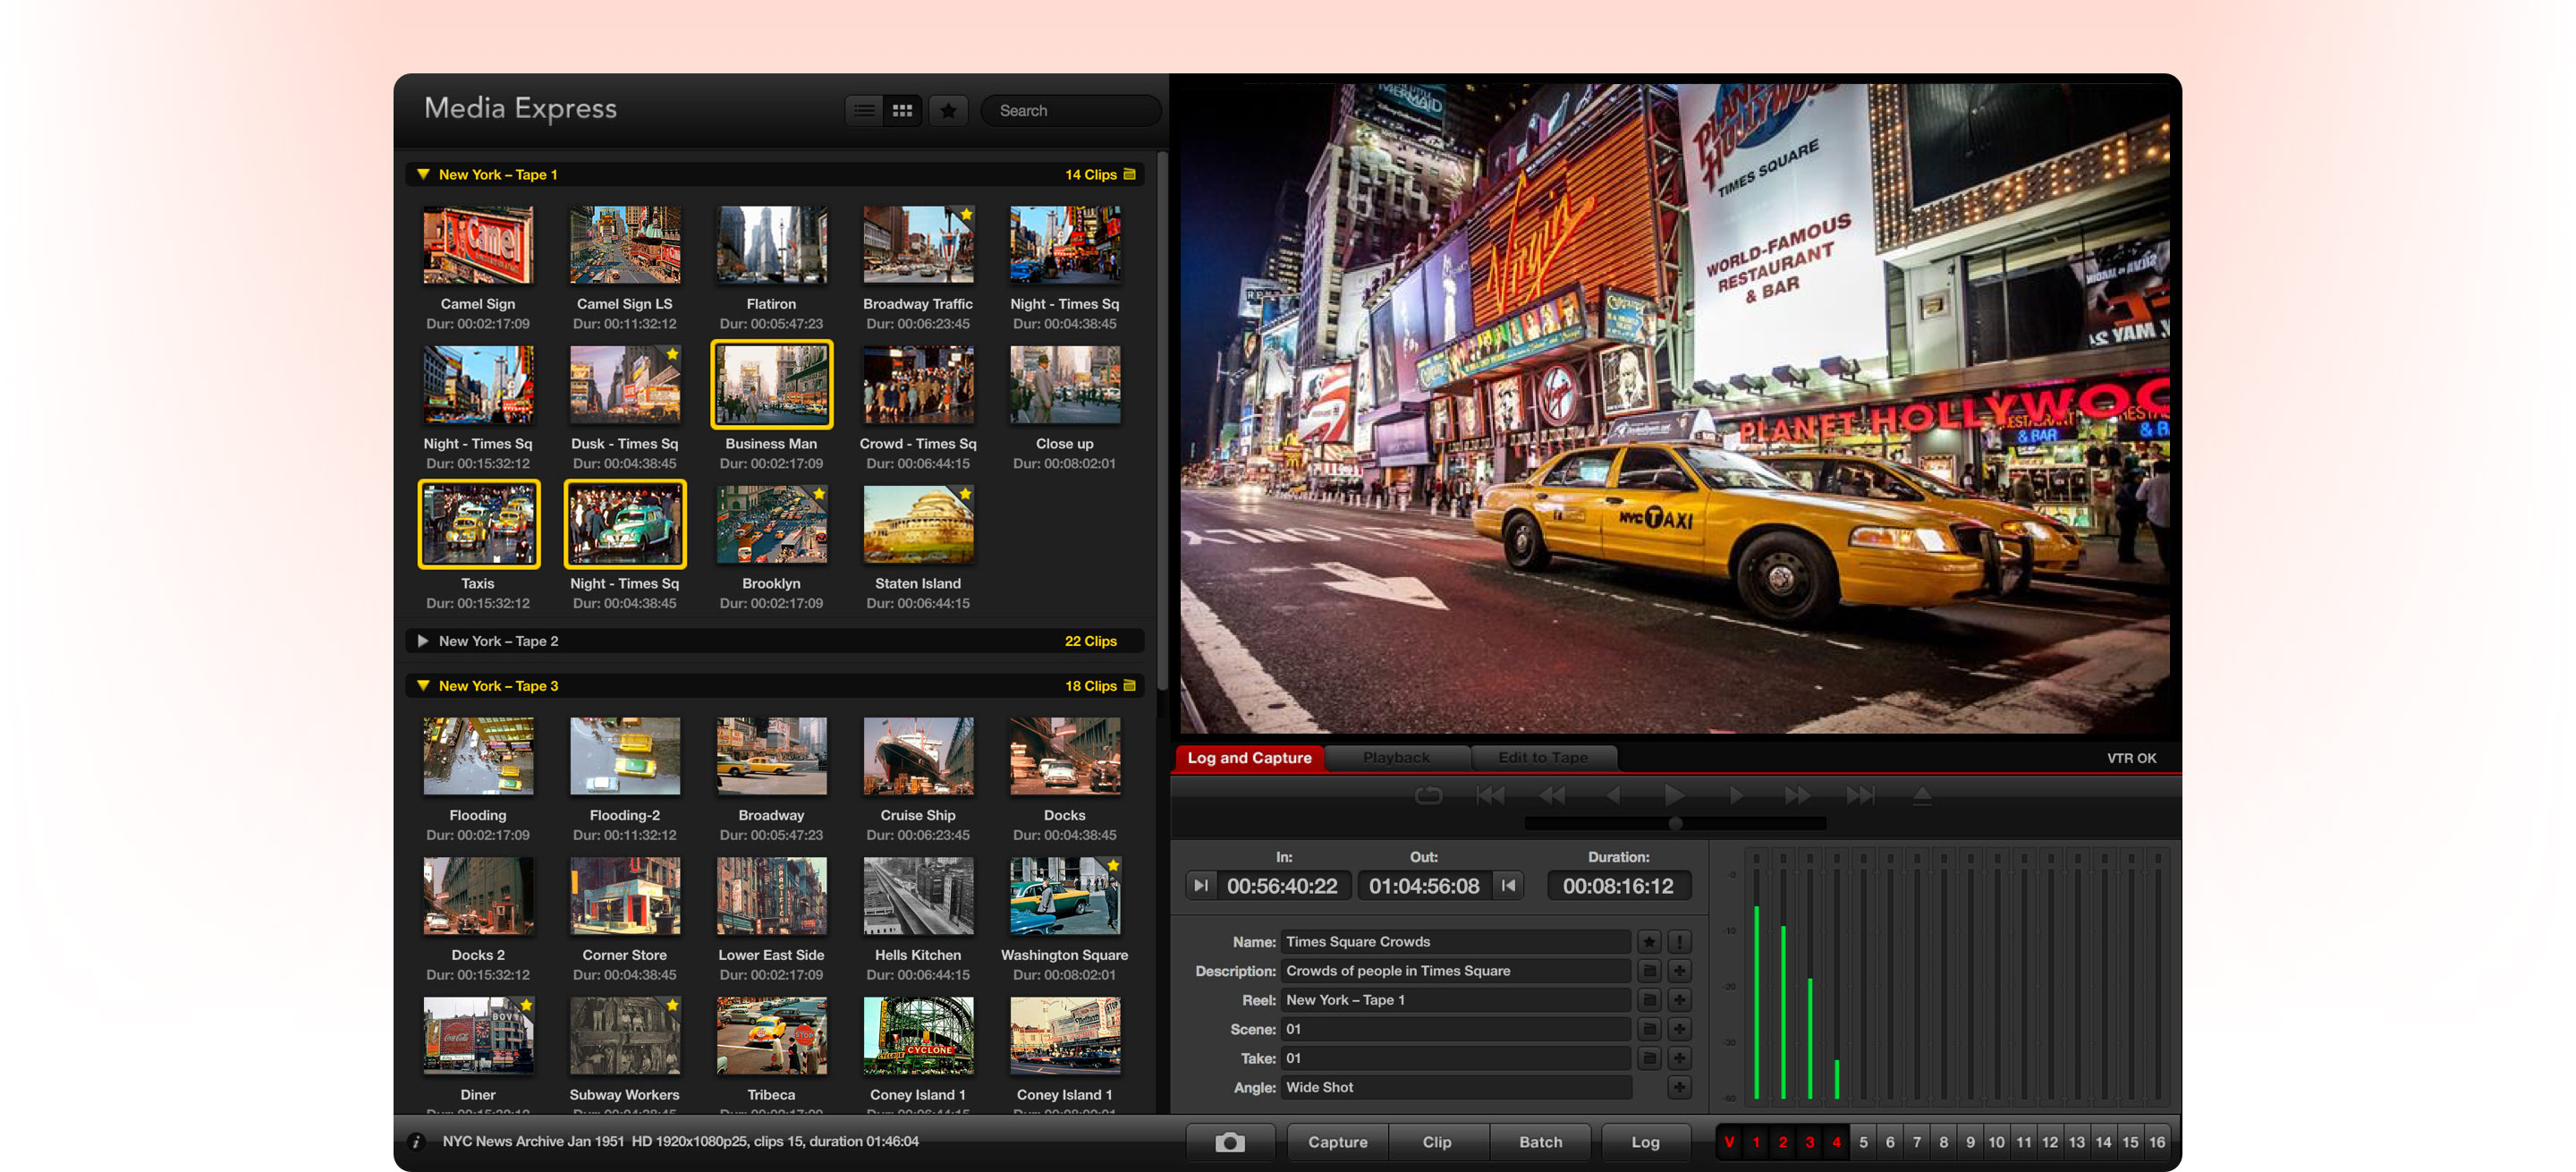Select the Camel Sign clip thumbnail
This screenshot has height=1172, width=2576.
pos(478,245)
